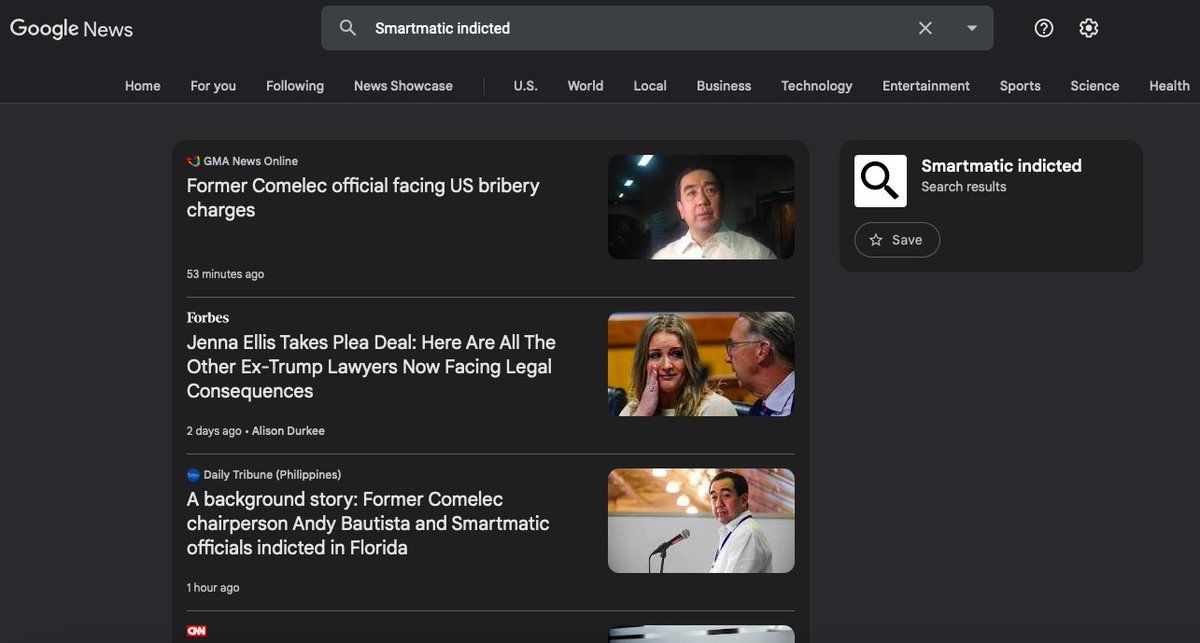Open the Health section

[1169, 86]
